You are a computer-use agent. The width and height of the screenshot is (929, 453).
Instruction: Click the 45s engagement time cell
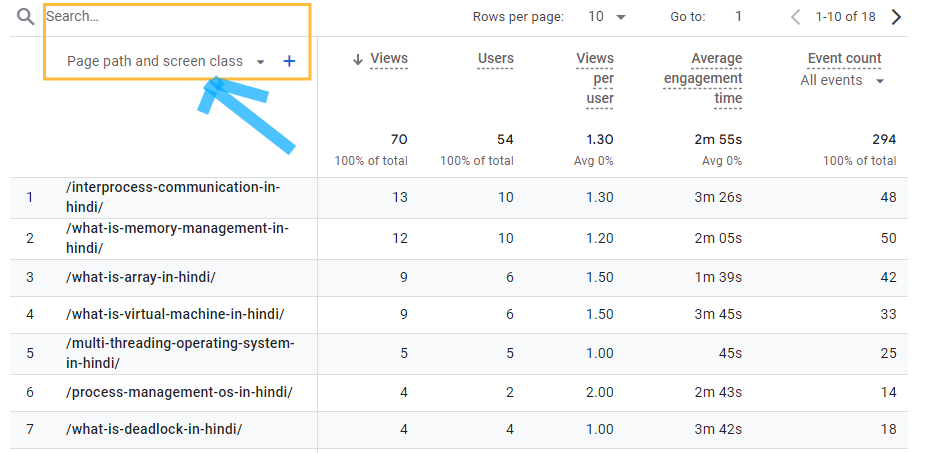coord(730,353)
